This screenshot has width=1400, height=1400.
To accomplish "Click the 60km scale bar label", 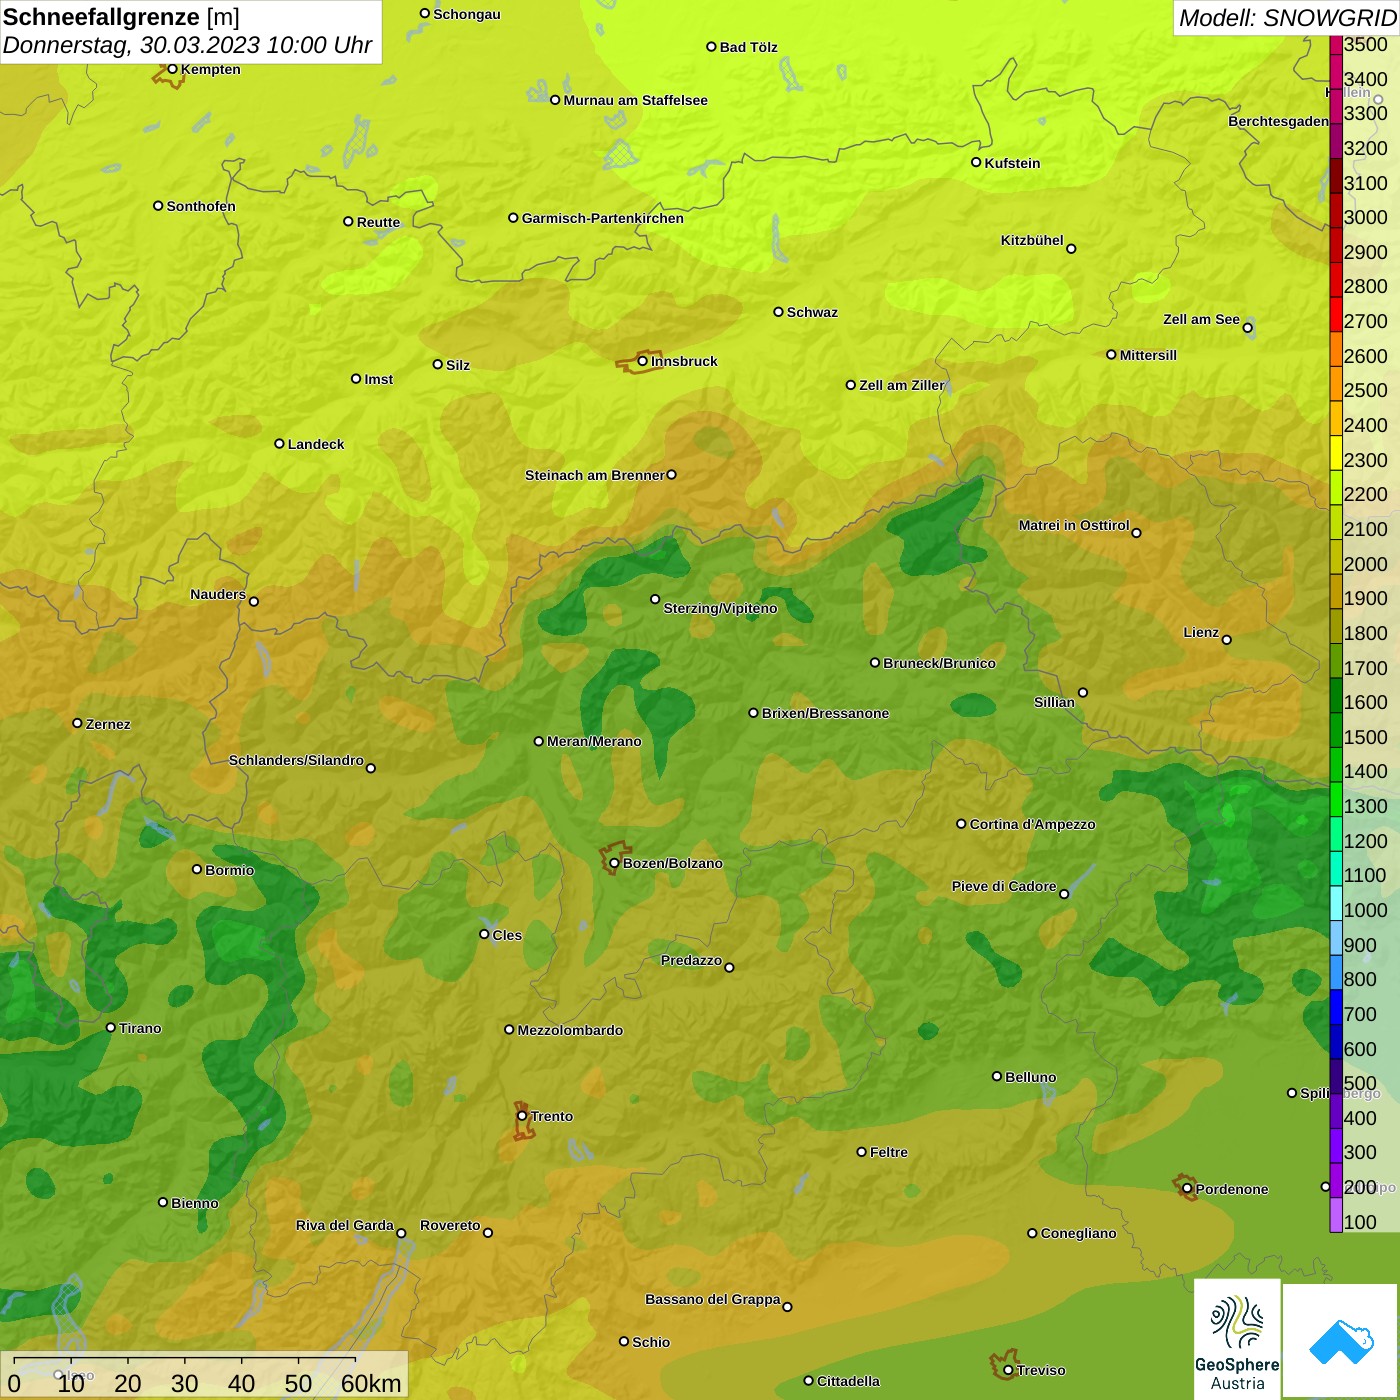I will [x=371, y=1383].
